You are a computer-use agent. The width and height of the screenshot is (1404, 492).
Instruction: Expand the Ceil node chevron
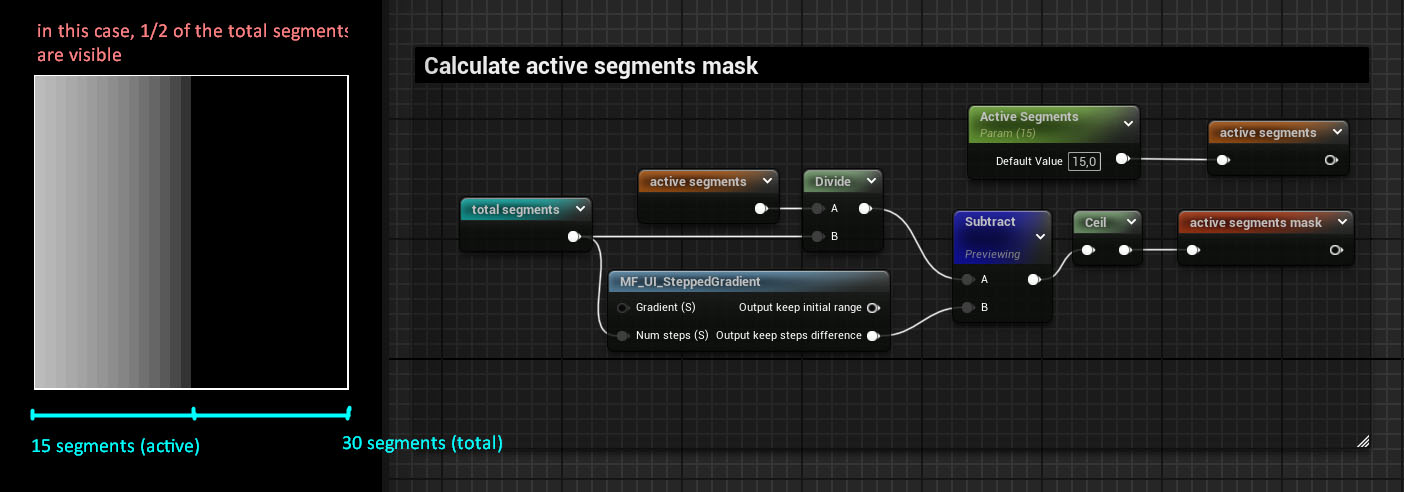click(1129, 222)
